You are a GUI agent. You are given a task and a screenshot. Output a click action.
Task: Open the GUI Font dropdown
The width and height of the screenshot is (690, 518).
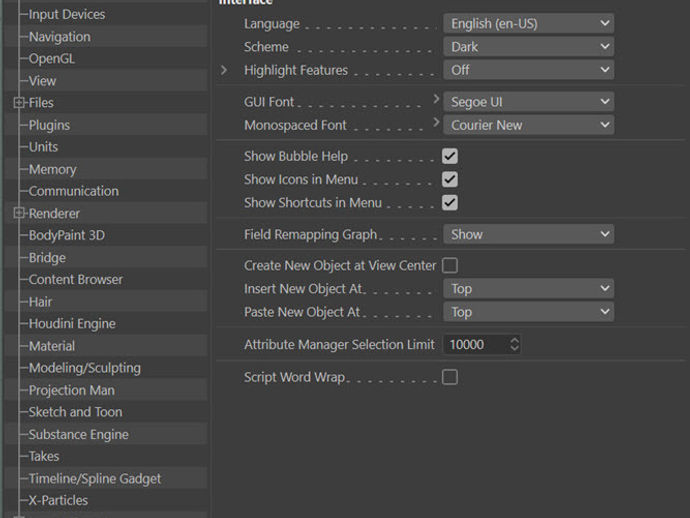[529, 102]
